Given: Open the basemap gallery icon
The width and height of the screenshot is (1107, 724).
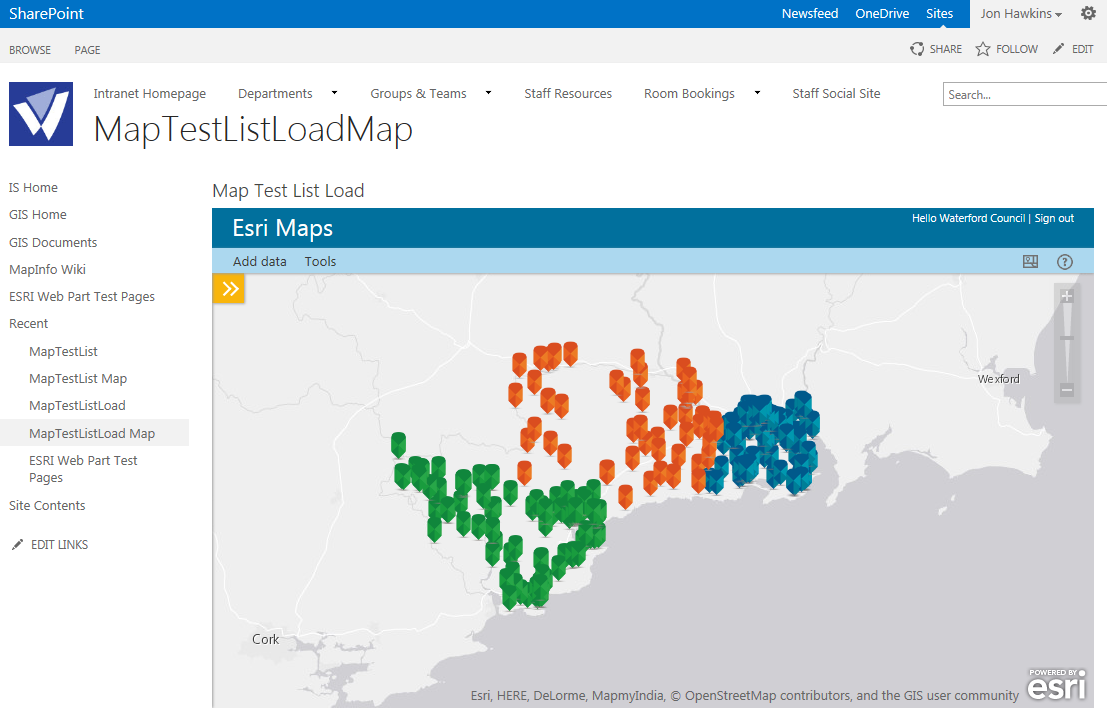Looking at the screenshot, I should (x=1030, y=262).
